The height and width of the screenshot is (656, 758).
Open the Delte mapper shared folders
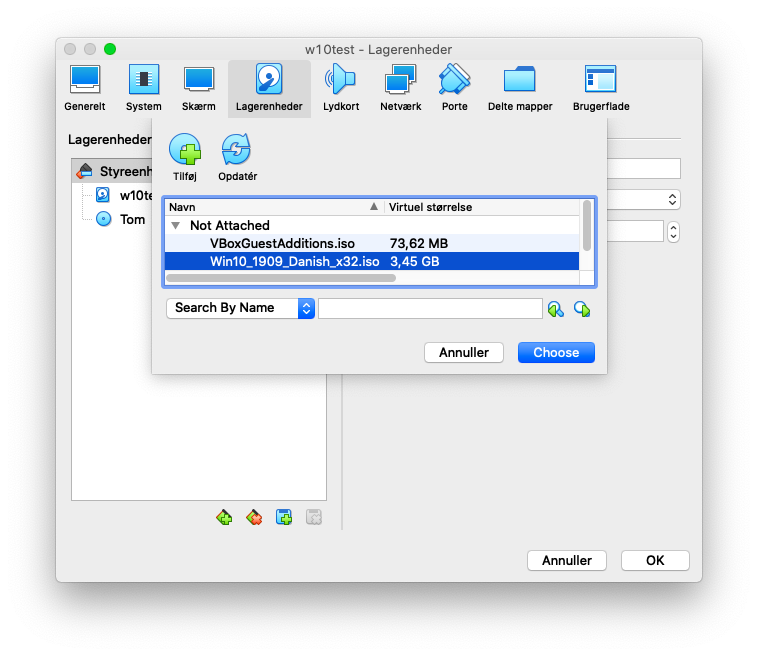tap(520, 89)
